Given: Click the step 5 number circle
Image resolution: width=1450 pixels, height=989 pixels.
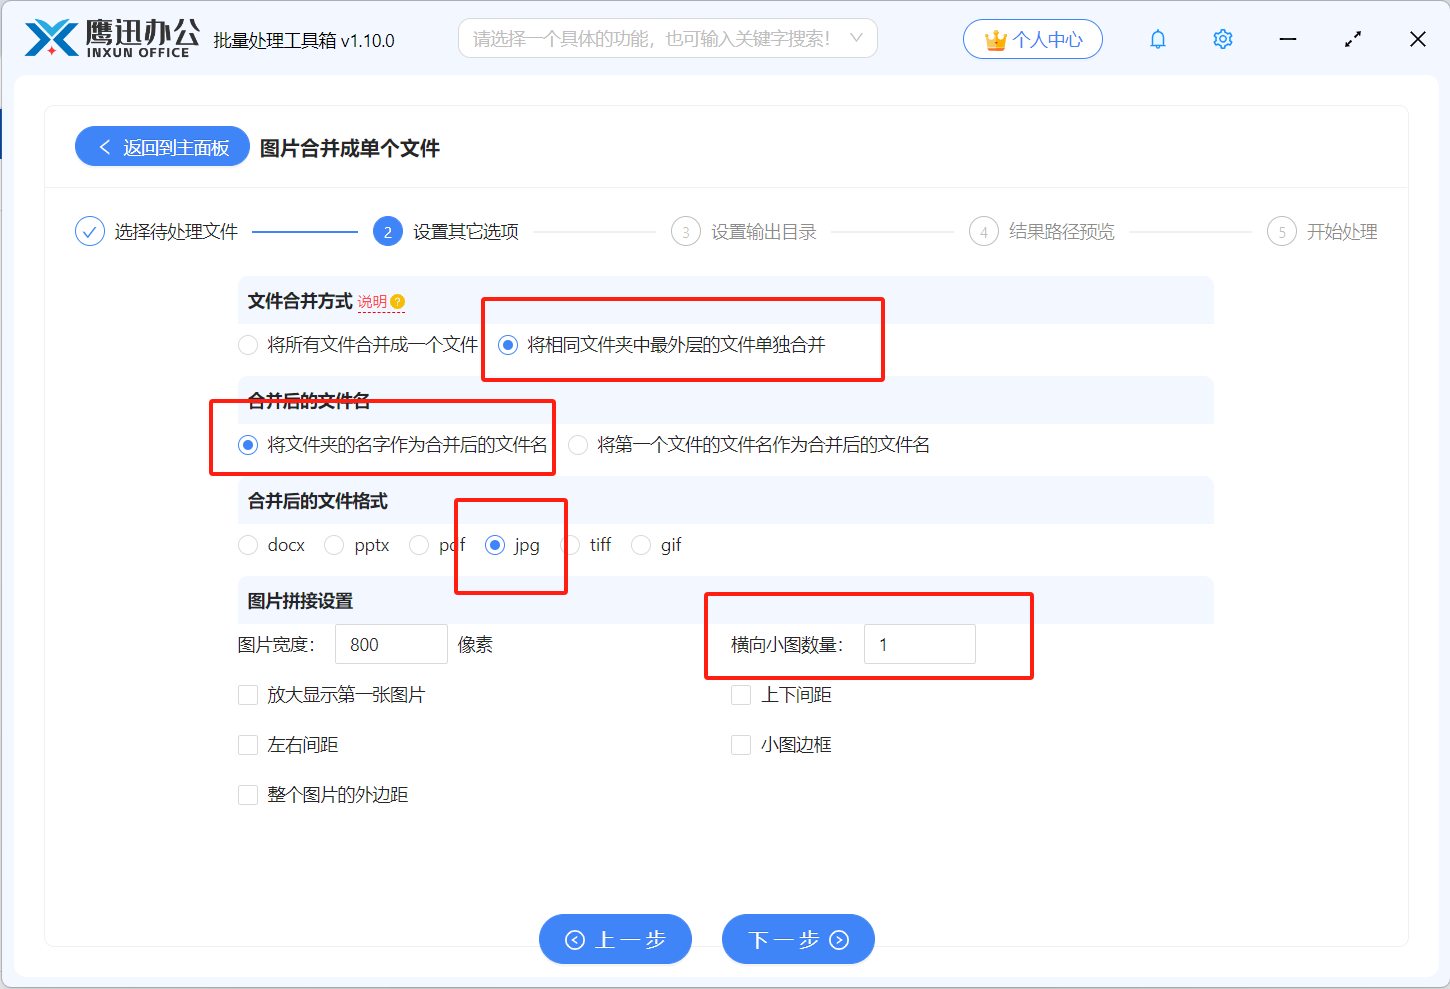Looking at the screenshot, I should [1282, 232].
